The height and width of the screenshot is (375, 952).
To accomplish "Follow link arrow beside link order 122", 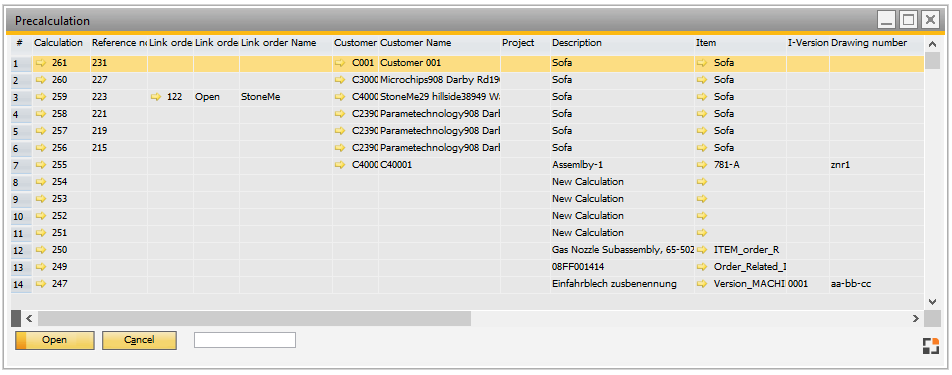I will pyautogui.click(x=156, y=96).
